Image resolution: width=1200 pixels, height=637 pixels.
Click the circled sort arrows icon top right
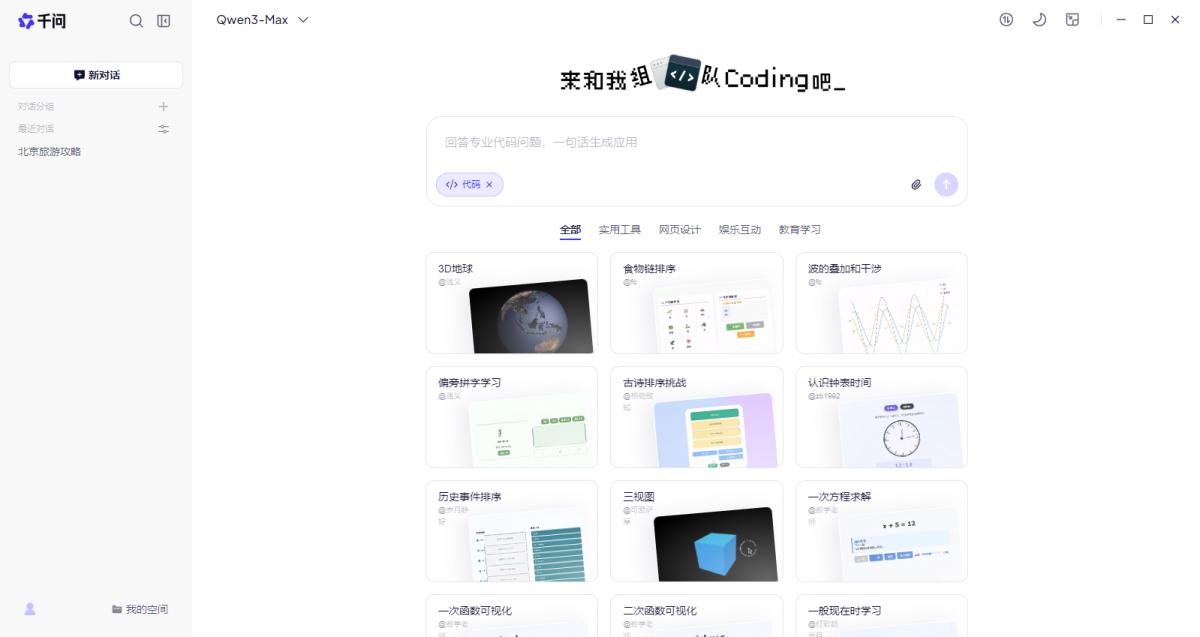point(1006,19)
